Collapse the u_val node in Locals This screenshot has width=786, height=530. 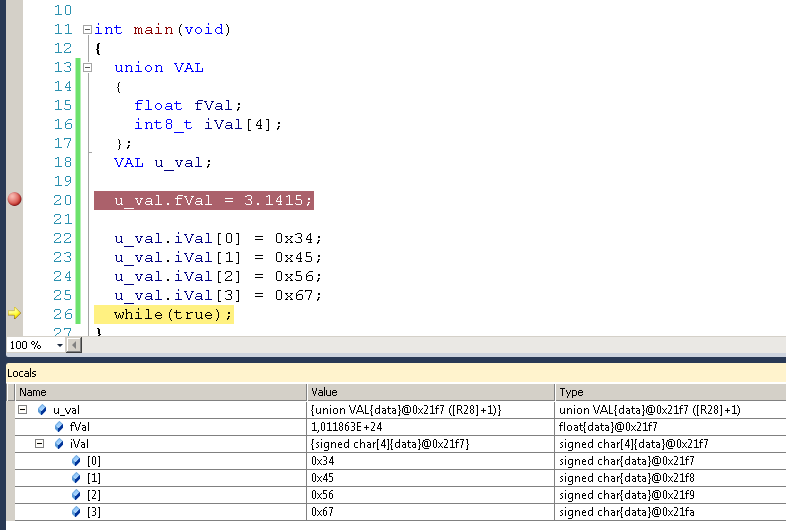pos(23,410)
